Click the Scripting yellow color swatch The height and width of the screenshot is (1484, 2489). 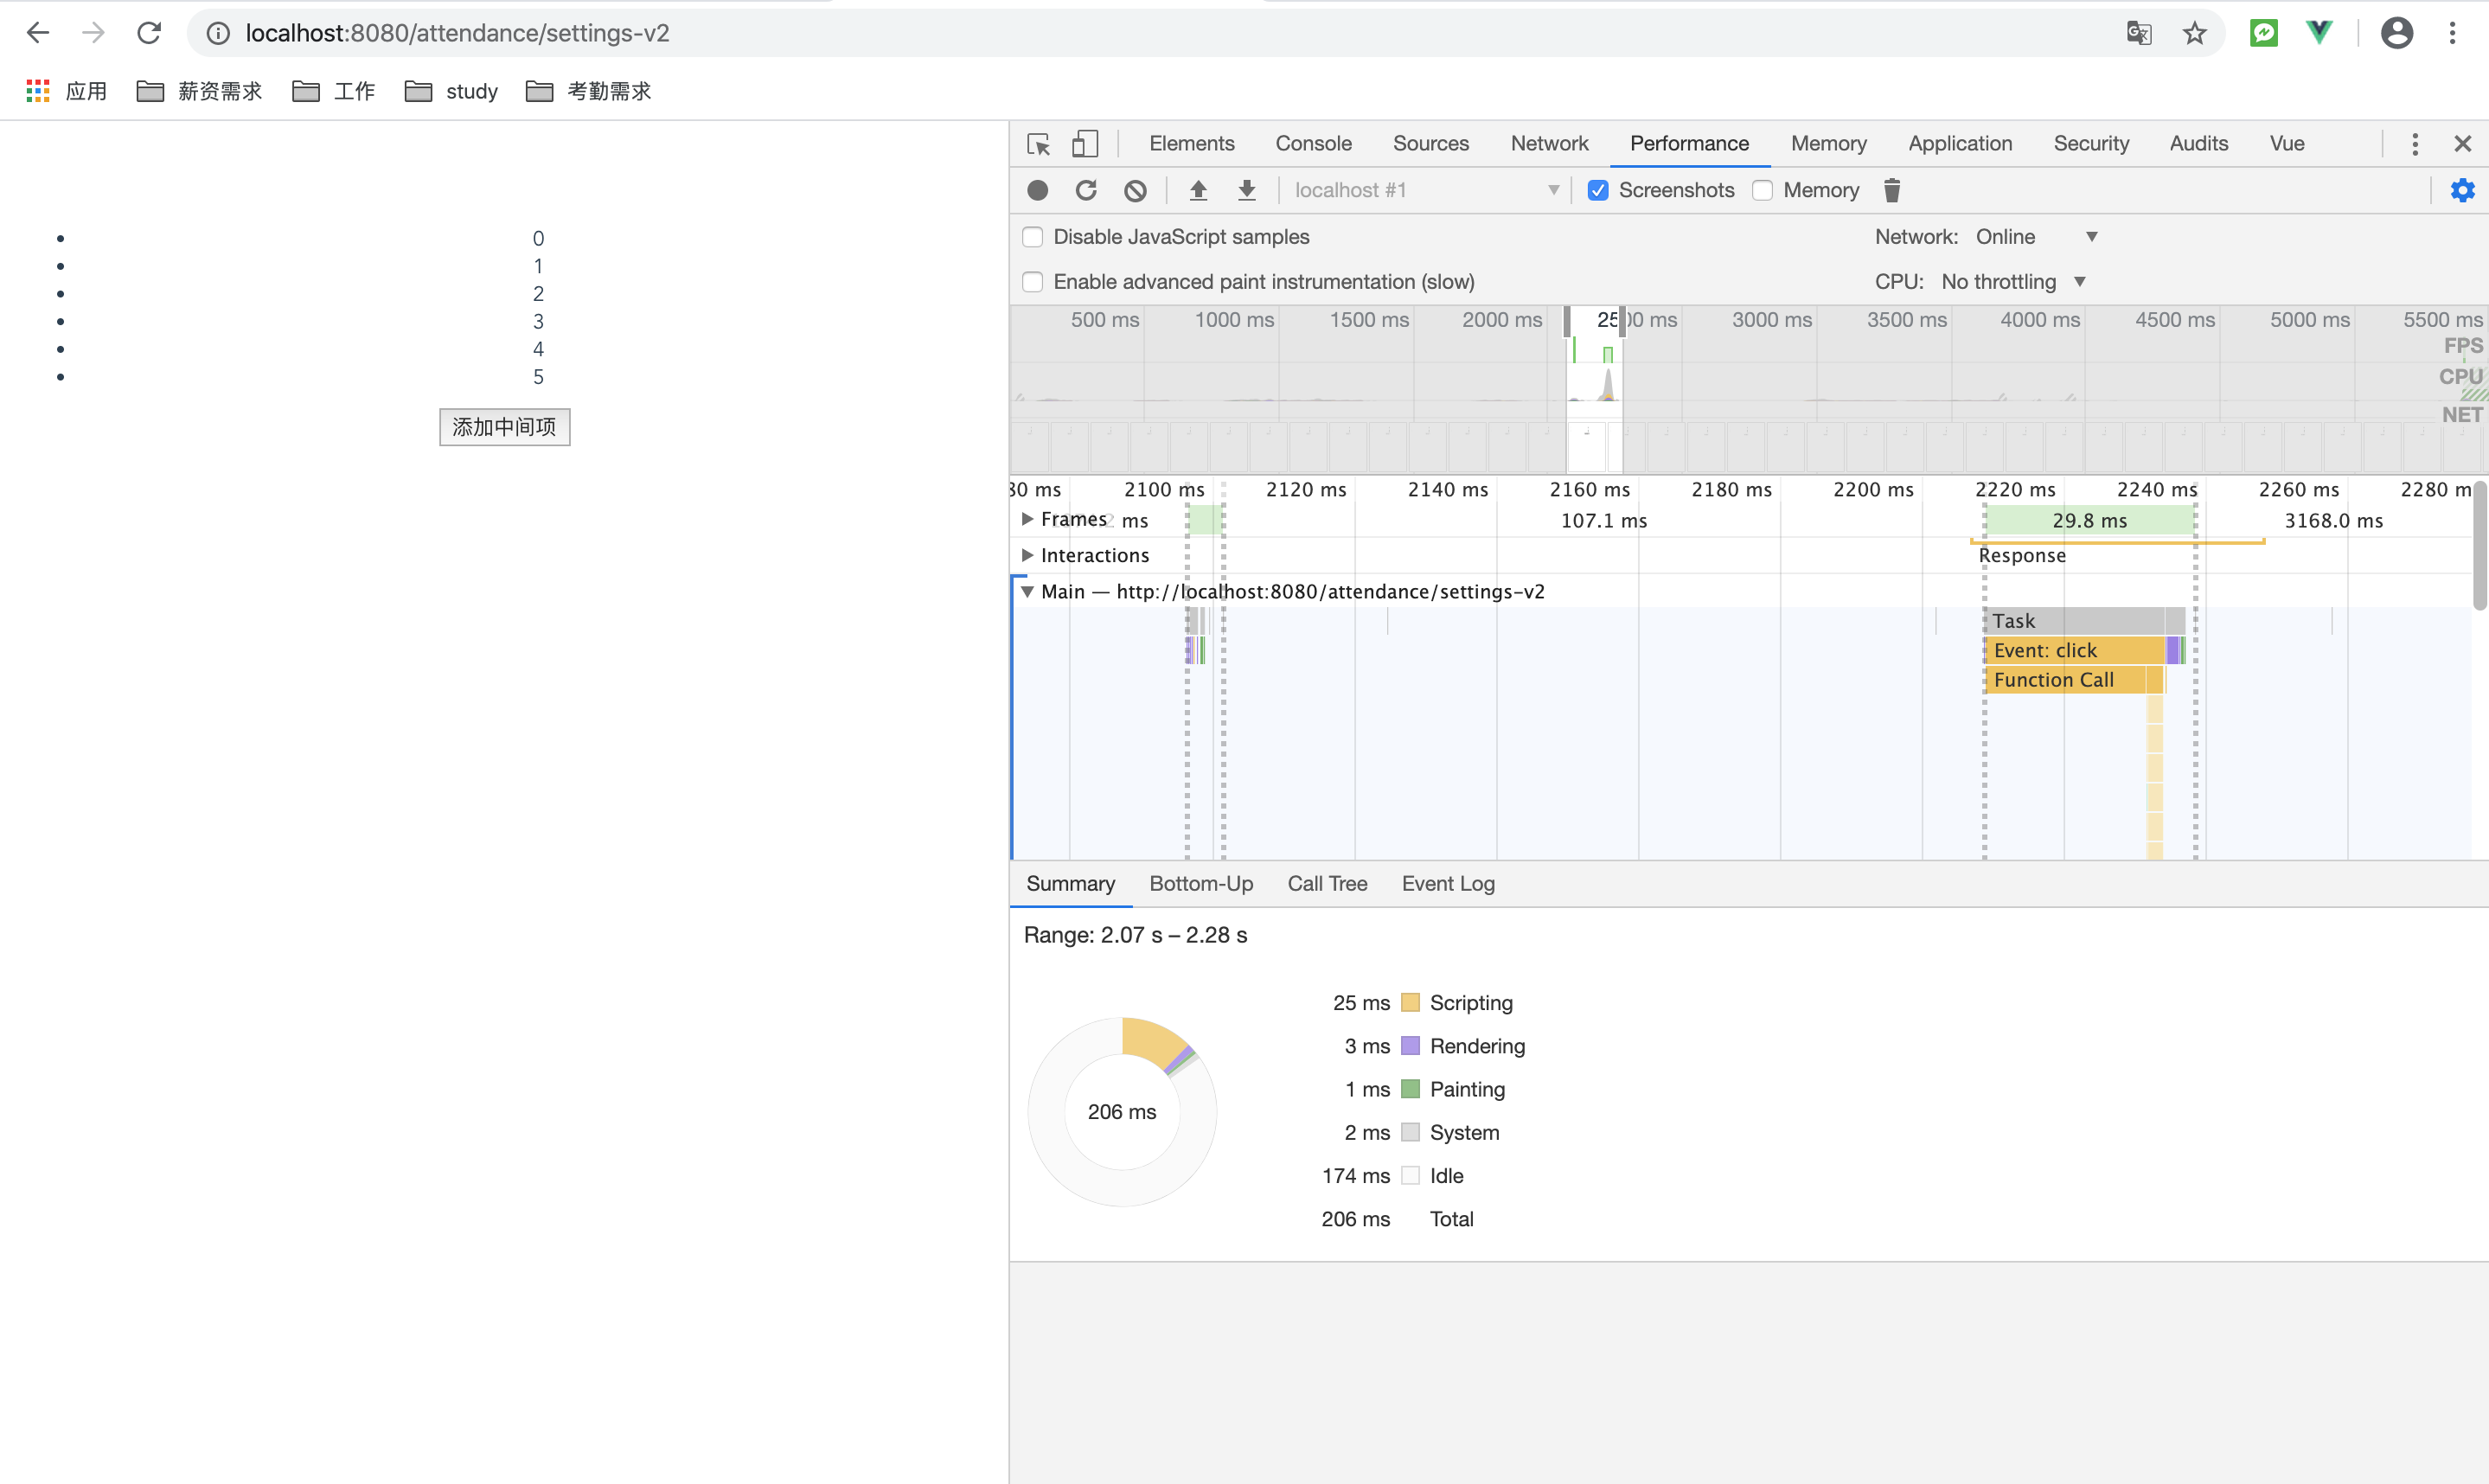tap(1410, 1003)
